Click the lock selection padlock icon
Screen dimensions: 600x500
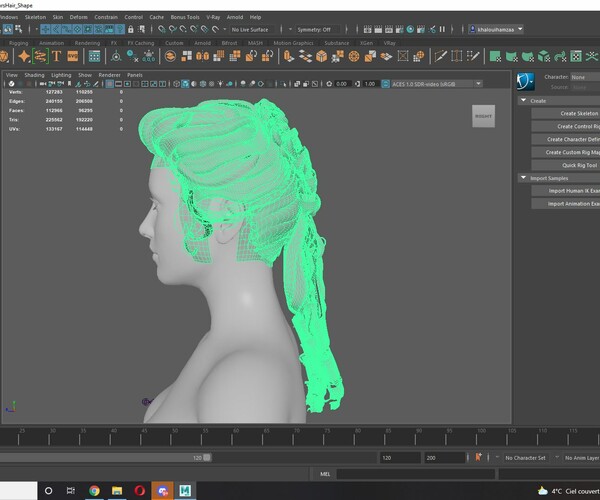(130, 29)
